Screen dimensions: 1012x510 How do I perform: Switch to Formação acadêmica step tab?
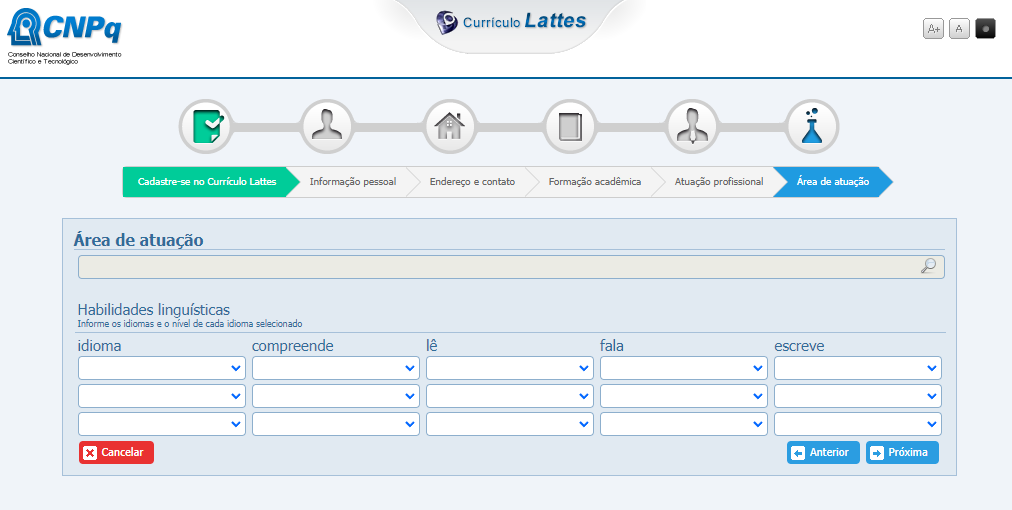click(594, 182)
